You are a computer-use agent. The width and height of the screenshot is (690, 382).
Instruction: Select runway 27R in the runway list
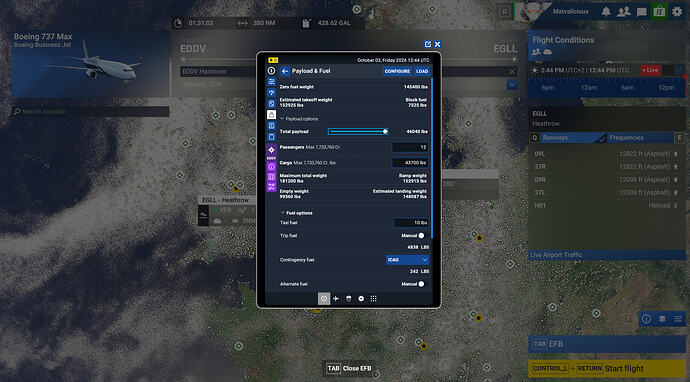click(607, 167)
